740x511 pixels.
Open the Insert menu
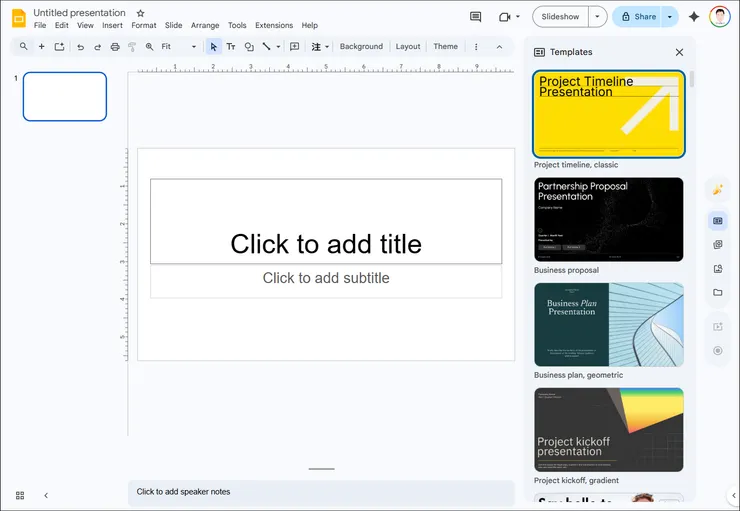coord(112,25)
